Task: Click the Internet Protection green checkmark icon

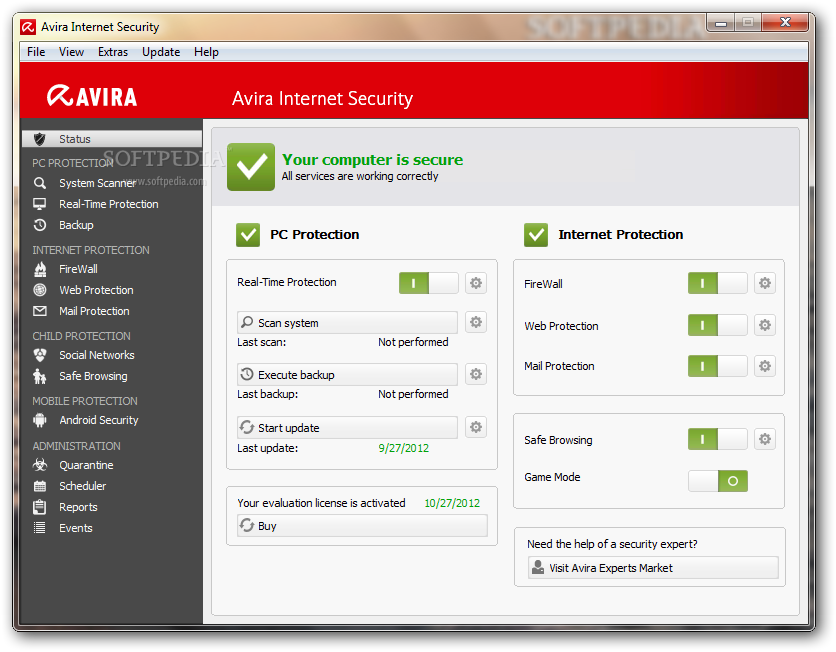Action: click(536, 235)
